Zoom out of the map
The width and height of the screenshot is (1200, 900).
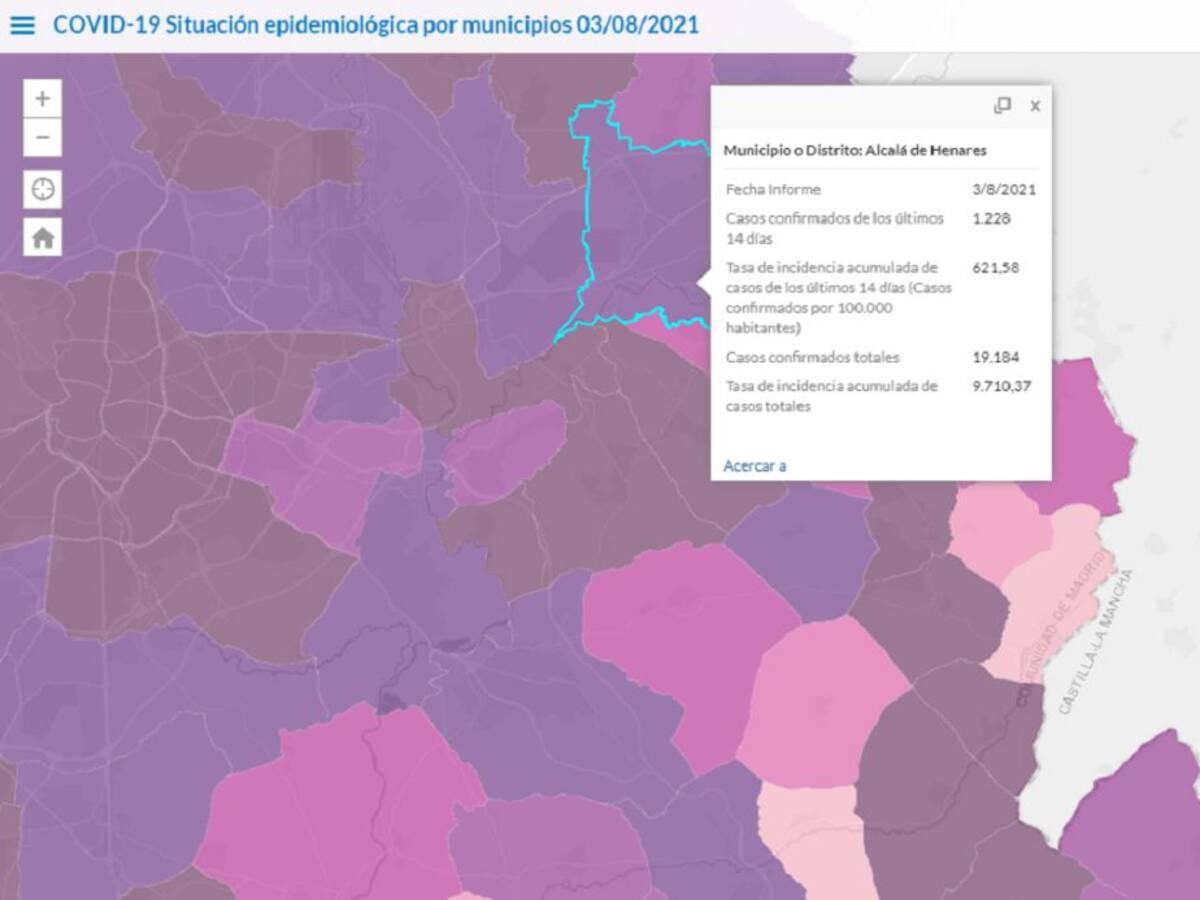click(42, 137)
